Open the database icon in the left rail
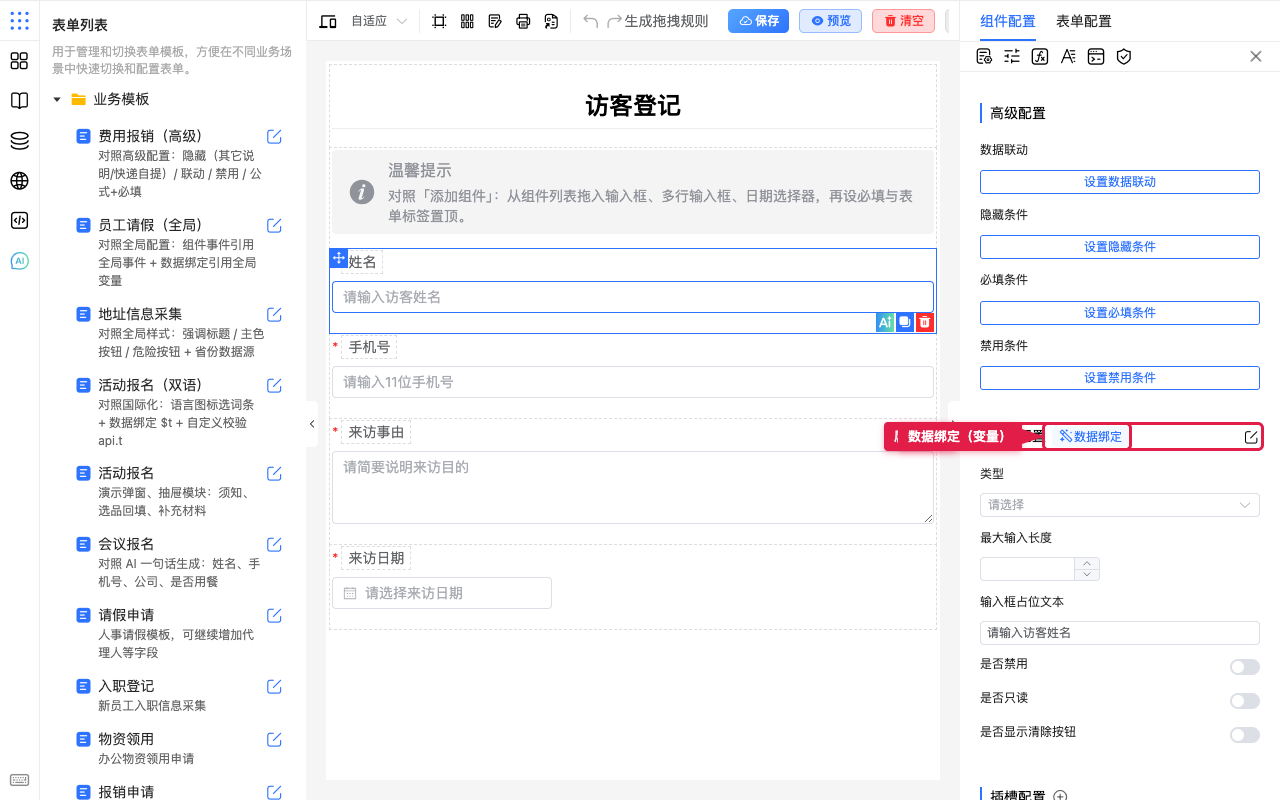This screenshot has width=1280, height=800. [19, 141]
